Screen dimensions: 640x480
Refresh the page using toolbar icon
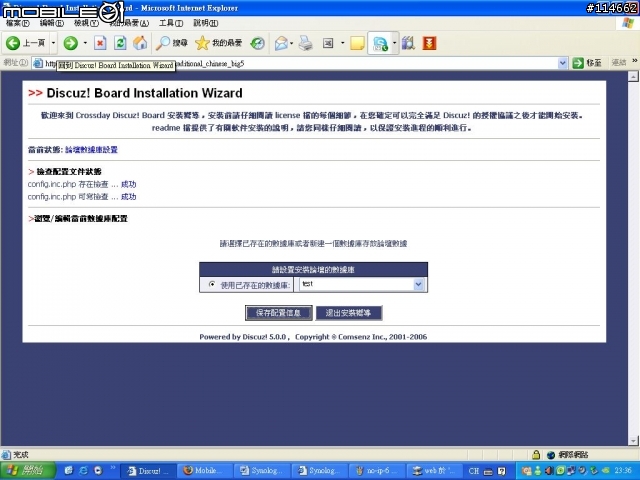(120, 43)
